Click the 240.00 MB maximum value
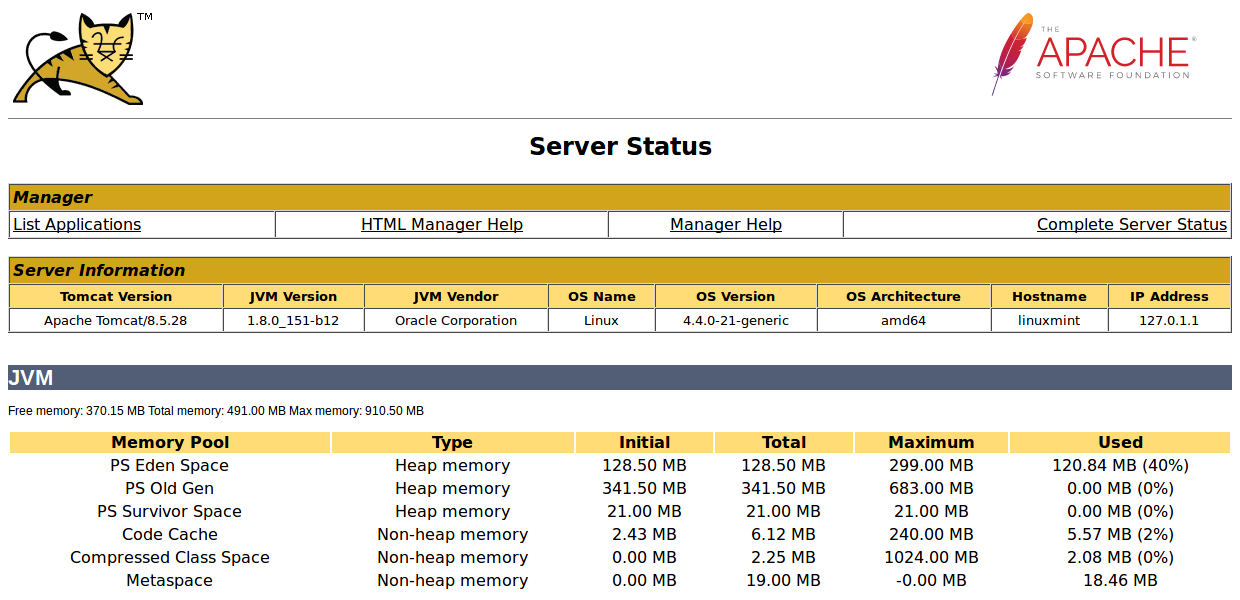 [x=931, y=535]
